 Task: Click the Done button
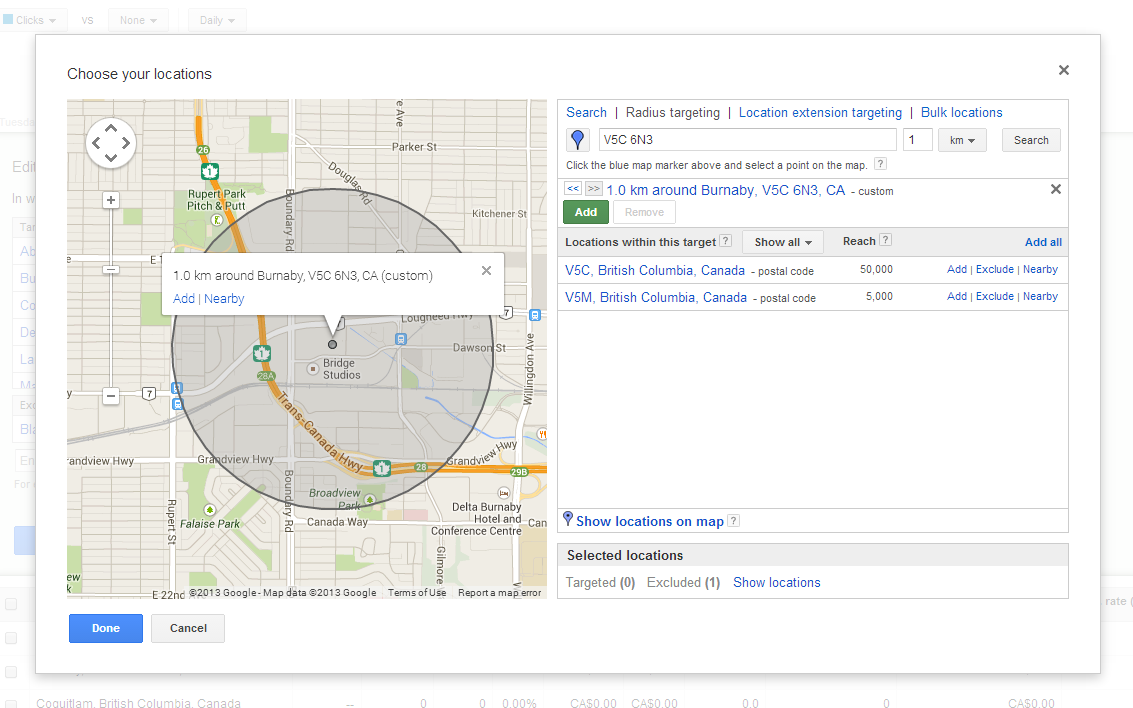[106, 628]
